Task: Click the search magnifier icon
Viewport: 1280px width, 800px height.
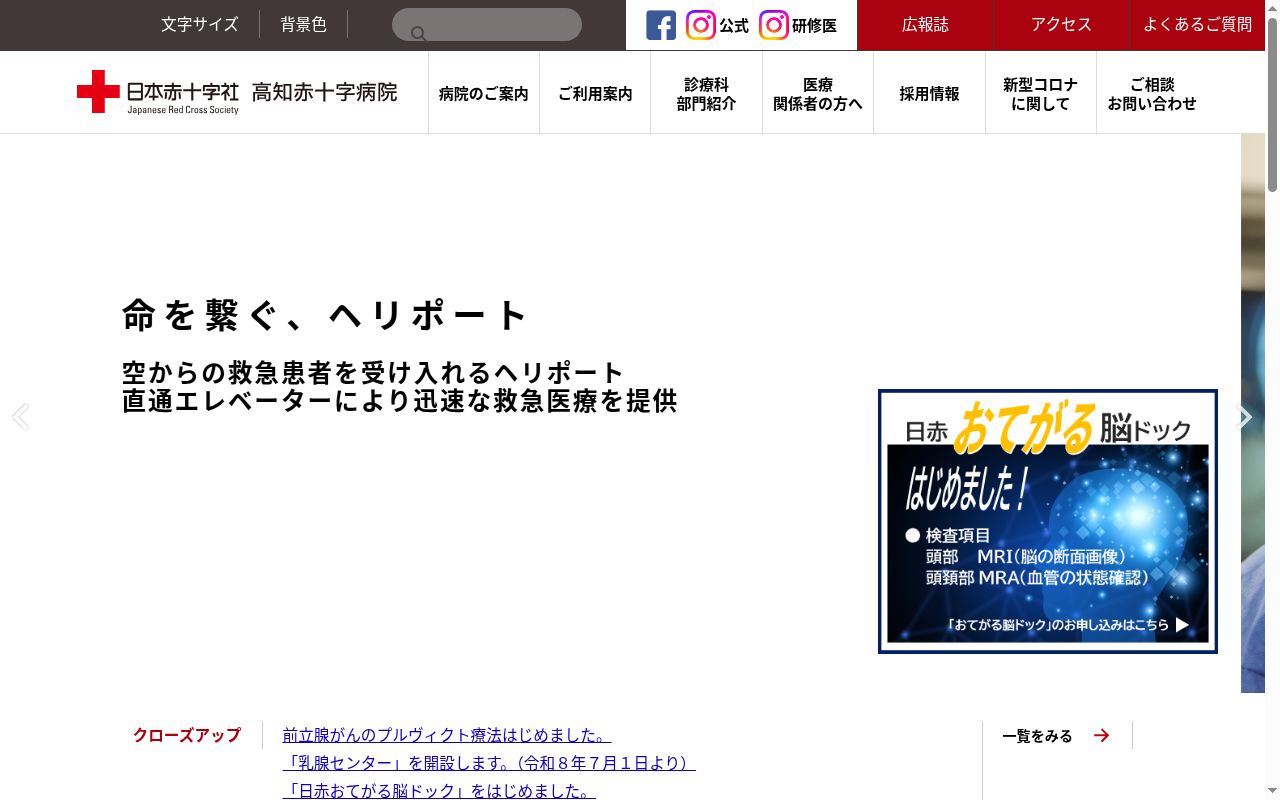Action: 418,34
